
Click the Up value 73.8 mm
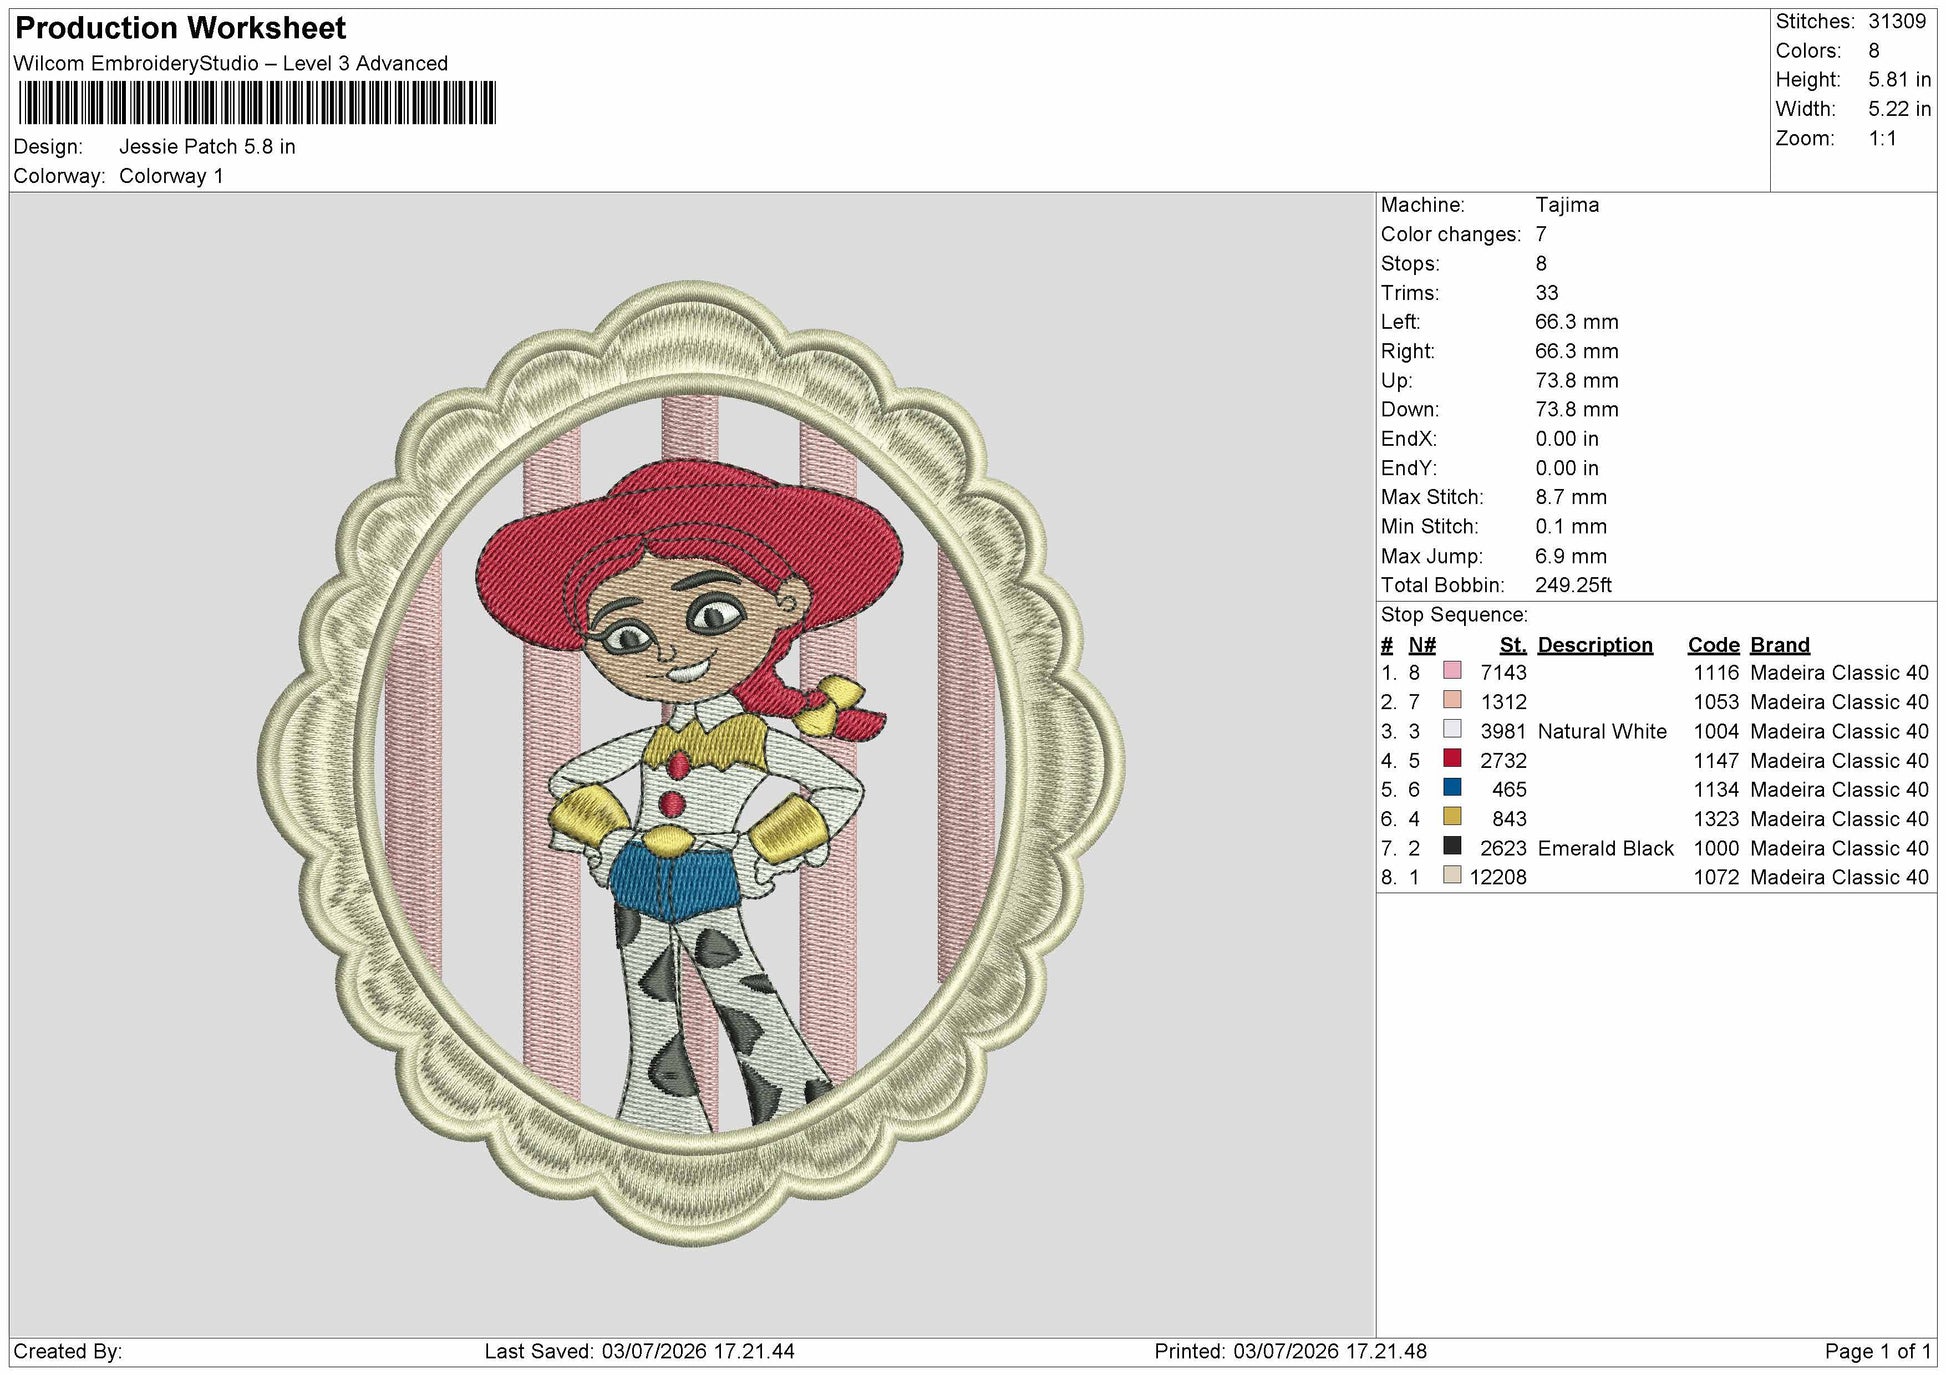(x=1577, y=380)
